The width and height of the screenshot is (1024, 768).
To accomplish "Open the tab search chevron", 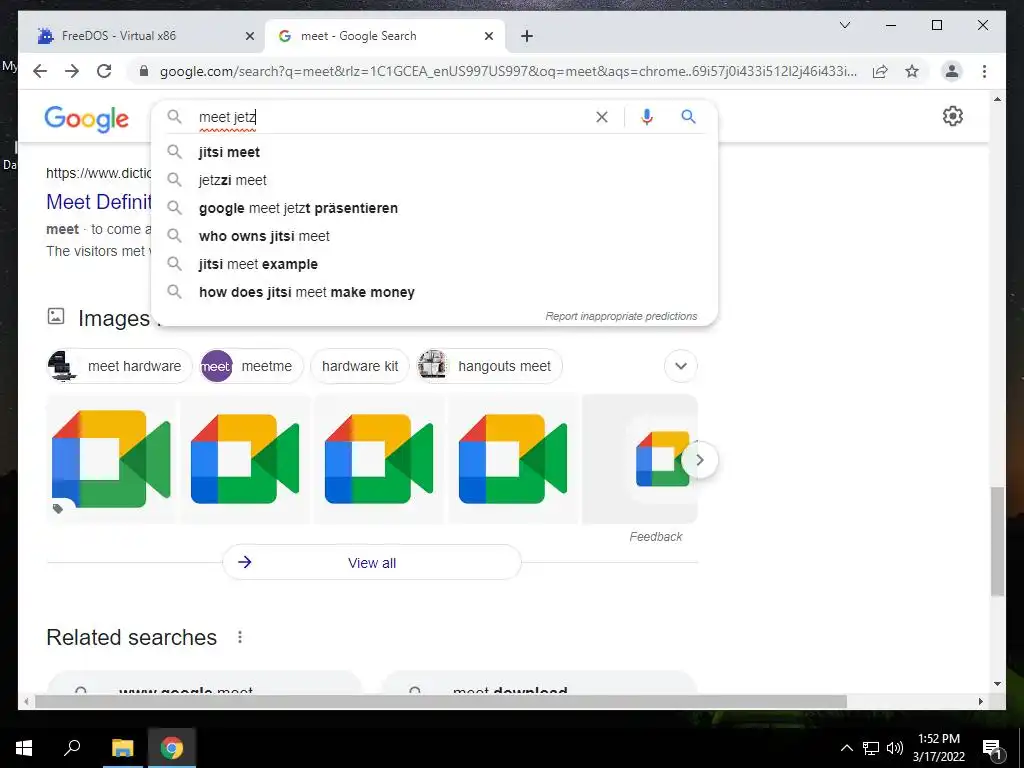I will tap(844, 25).
